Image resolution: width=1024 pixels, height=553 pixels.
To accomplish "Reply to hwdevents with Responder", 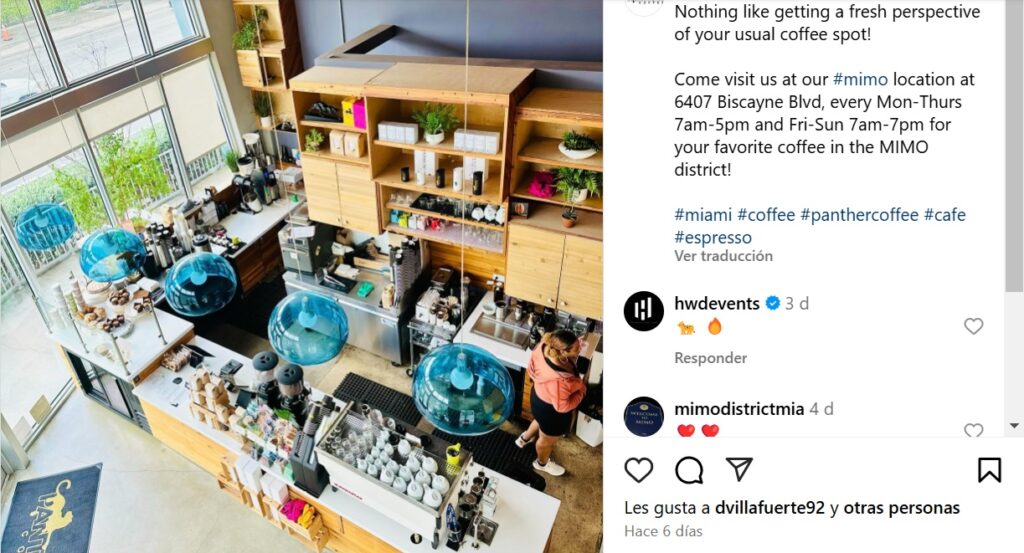I will [x=711, y=358].
